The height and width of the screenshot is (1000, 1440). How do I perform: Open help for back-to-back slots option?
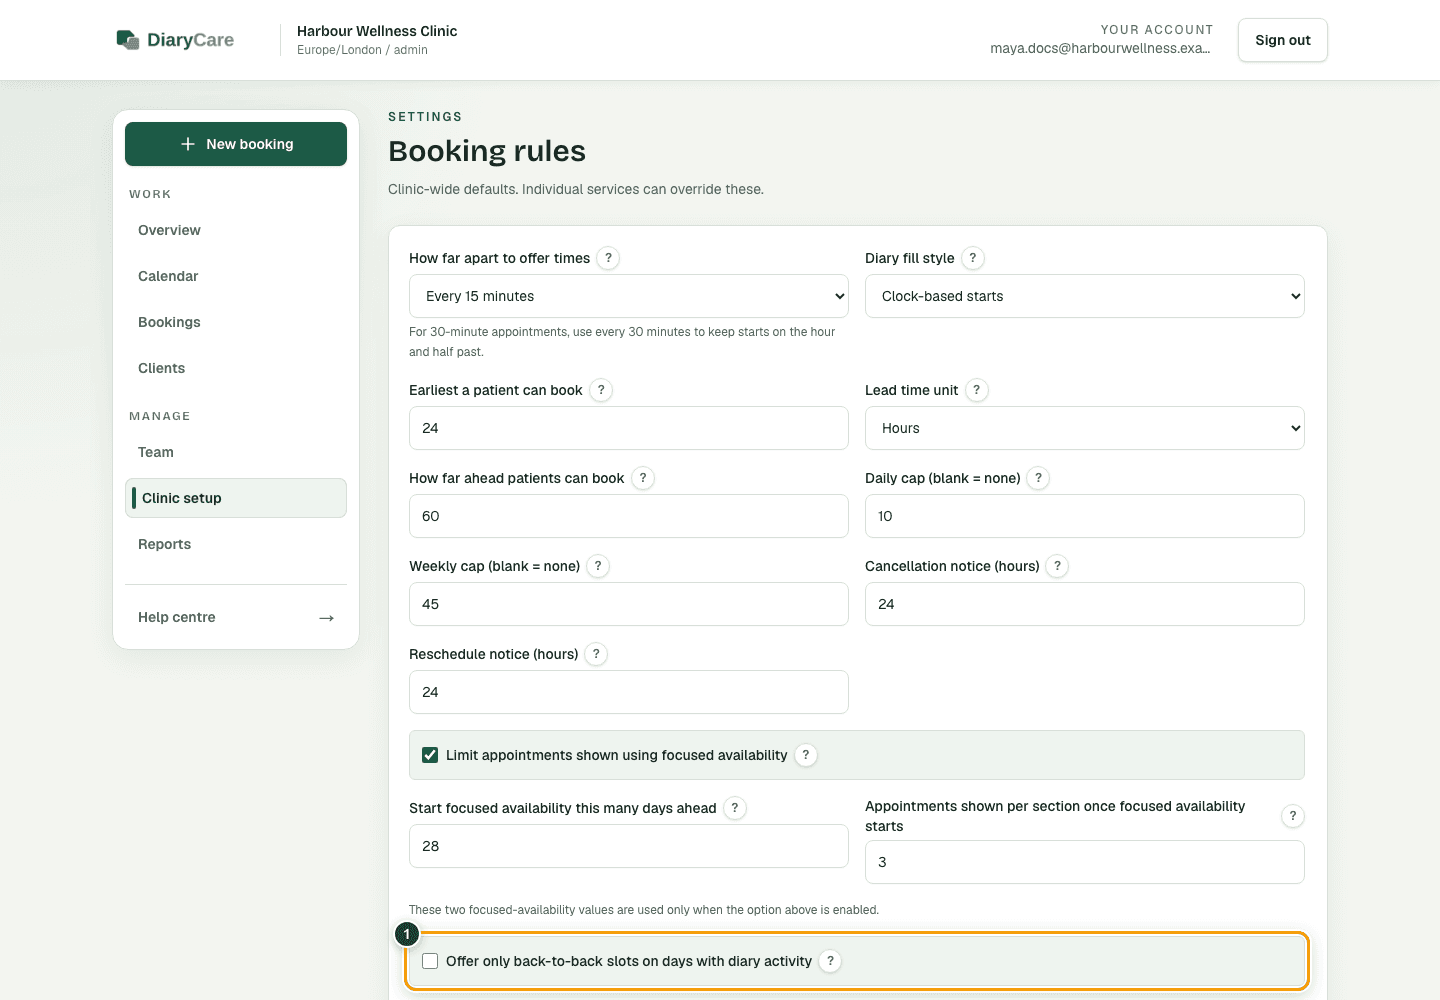click(x=830, y=961)
